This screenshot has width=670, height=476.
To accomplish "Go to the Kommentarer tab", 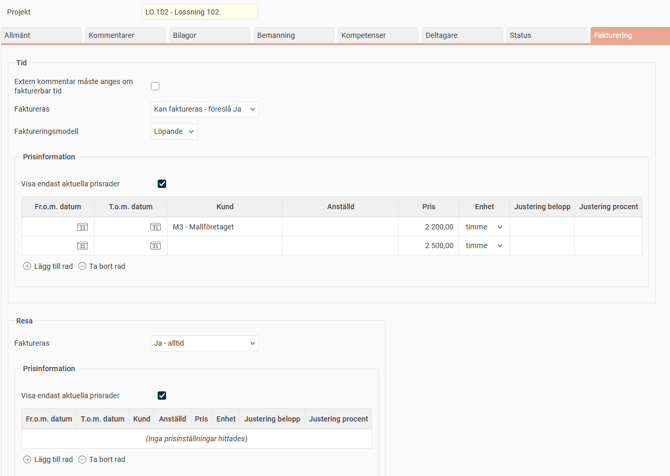I will [124, 35].
